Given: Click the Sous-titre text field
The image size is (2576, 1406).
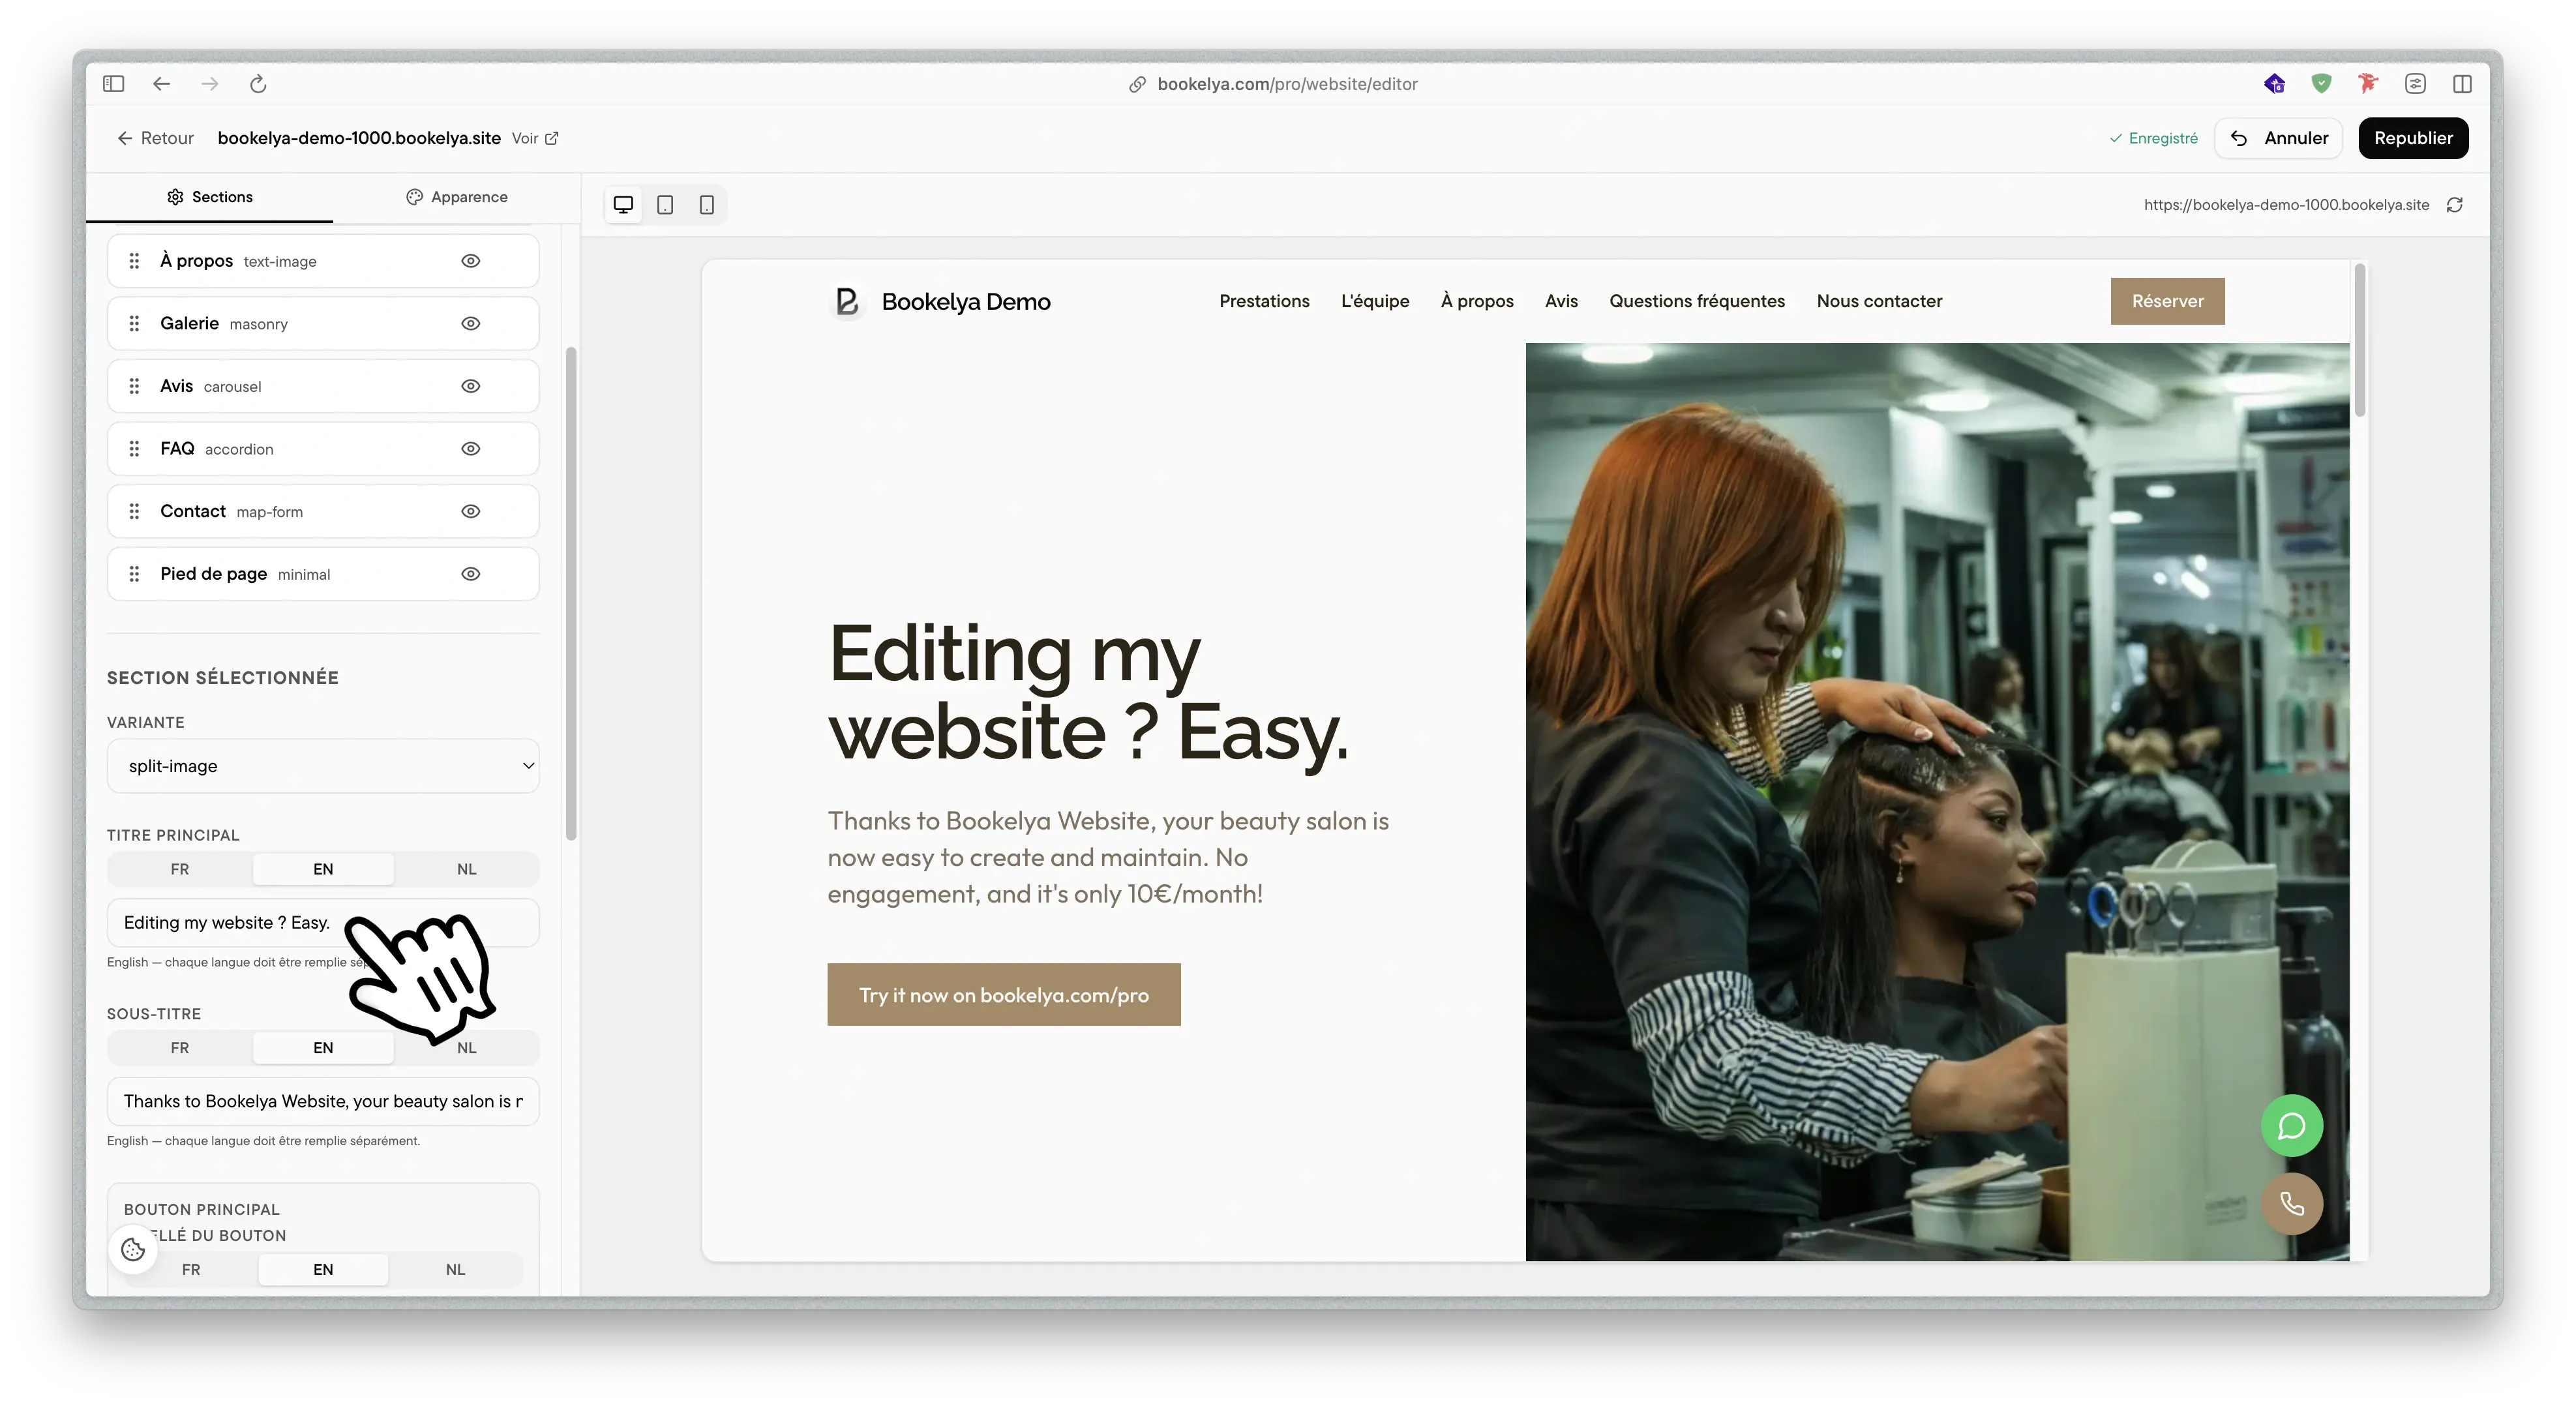Looking at the screenshot, I should coord(323,1101).
